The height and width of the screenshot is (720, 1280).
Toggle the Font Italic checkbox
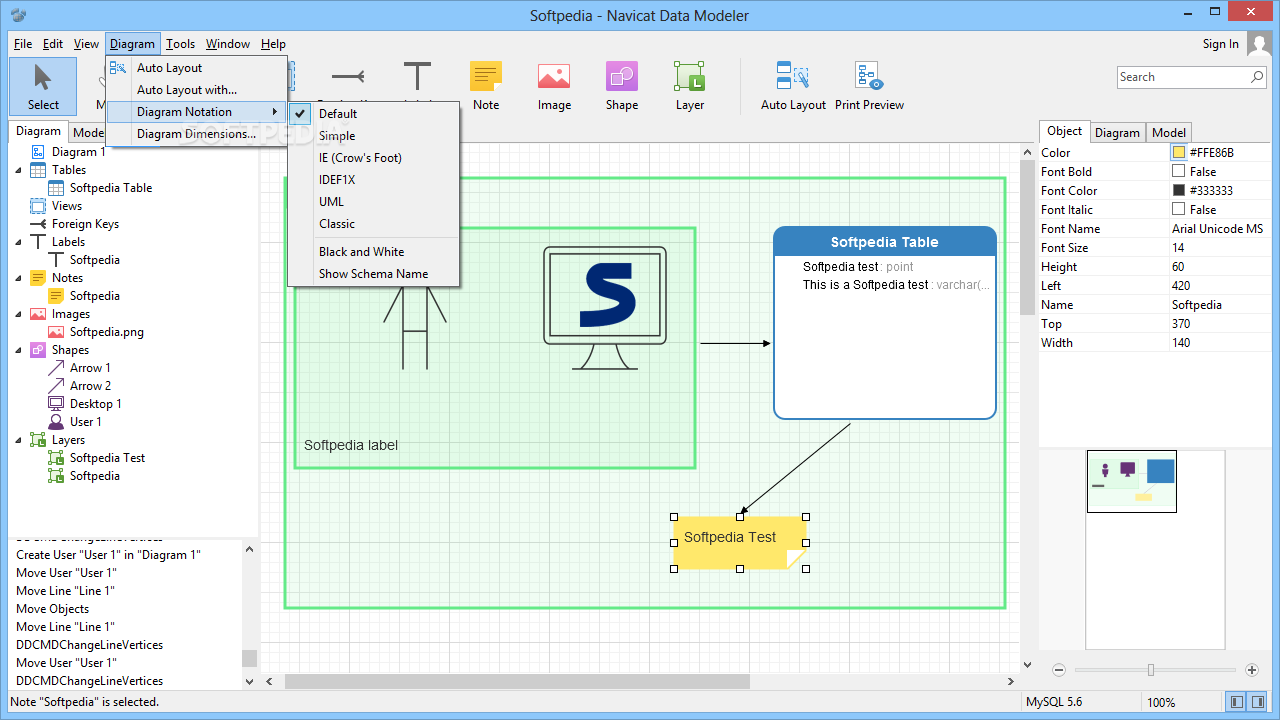click(x=1178, y=210)
